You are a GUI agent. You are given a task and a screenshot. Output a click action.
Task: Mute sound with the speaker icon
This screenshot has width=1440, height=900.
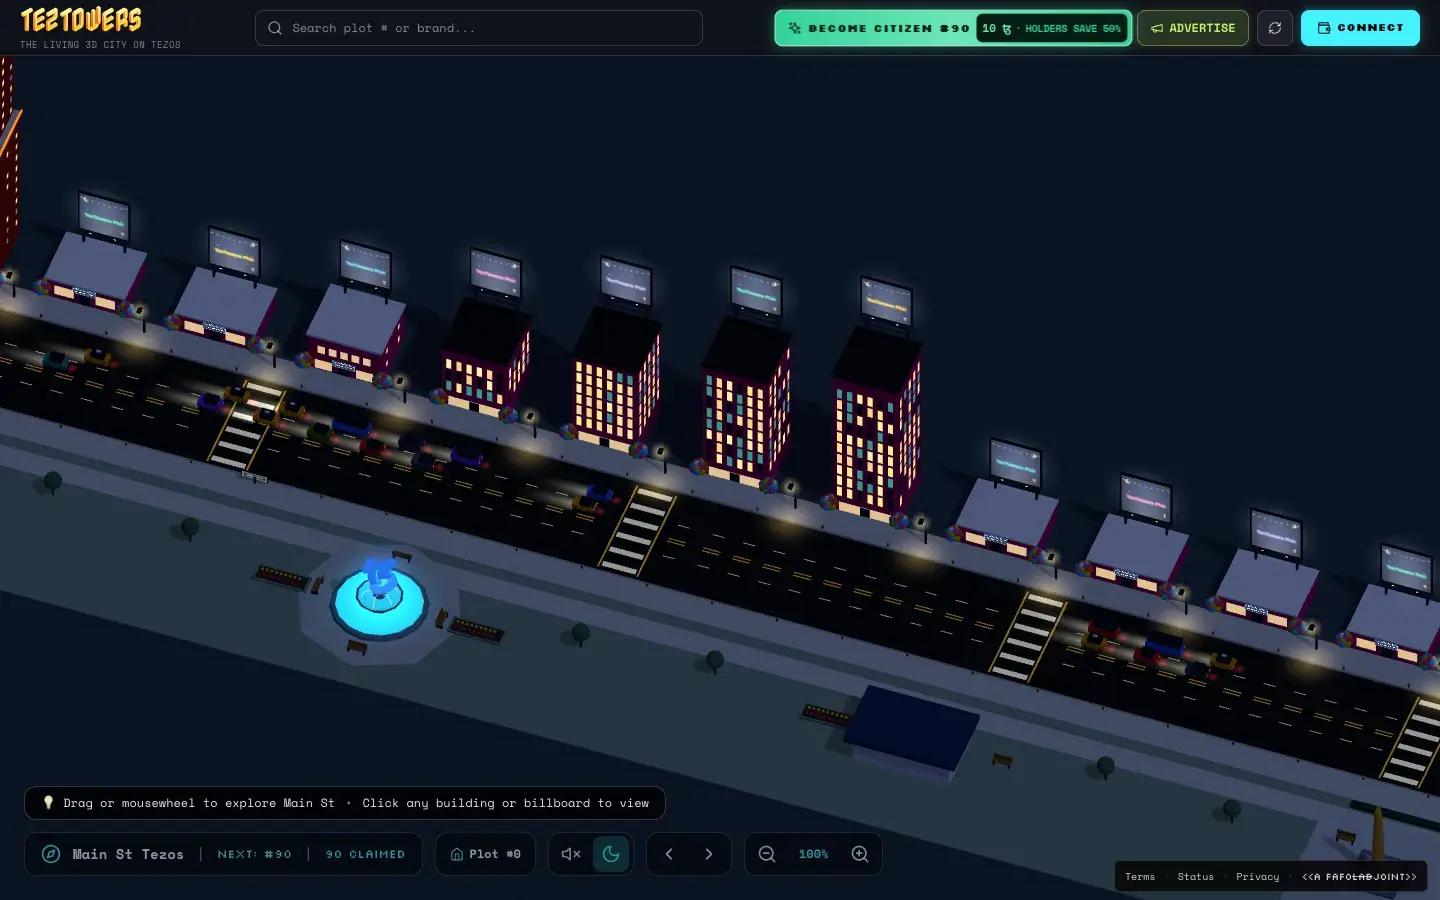click(x=571, y=854)
